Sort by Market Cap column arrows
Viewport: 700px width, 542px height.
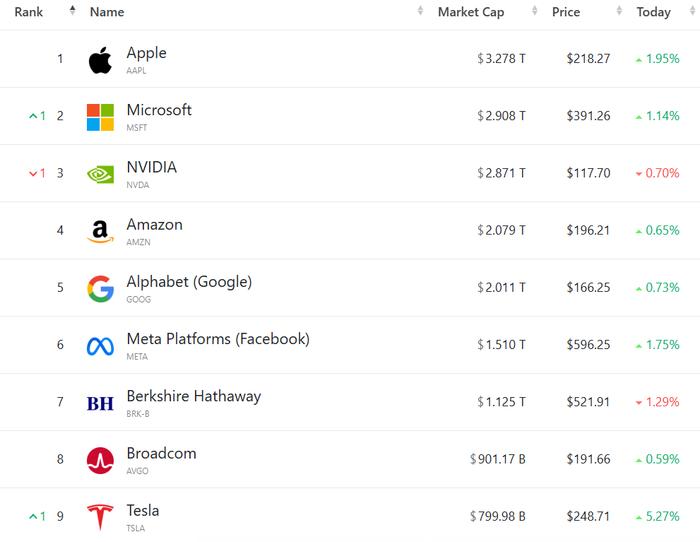click(x=534, y=11)
